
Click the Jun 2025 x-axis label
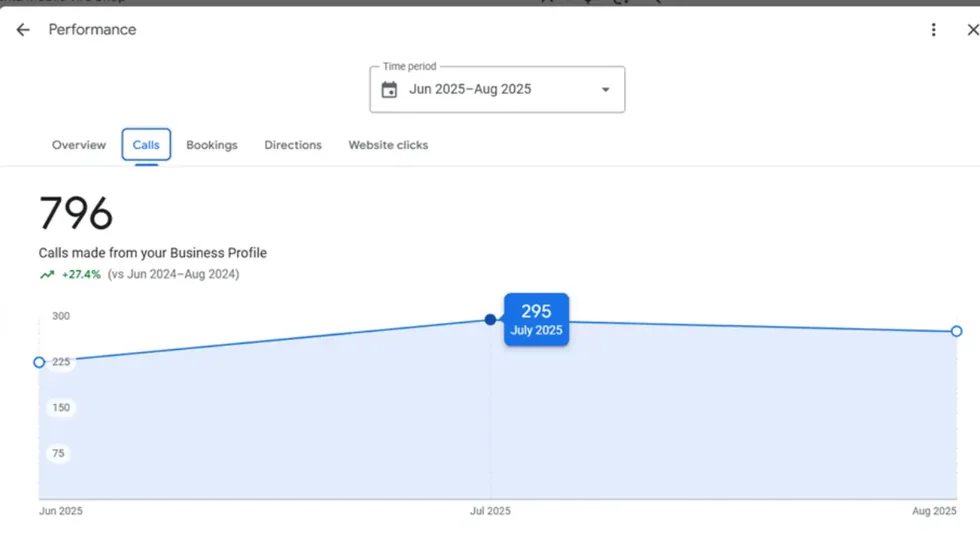(61, 511)
